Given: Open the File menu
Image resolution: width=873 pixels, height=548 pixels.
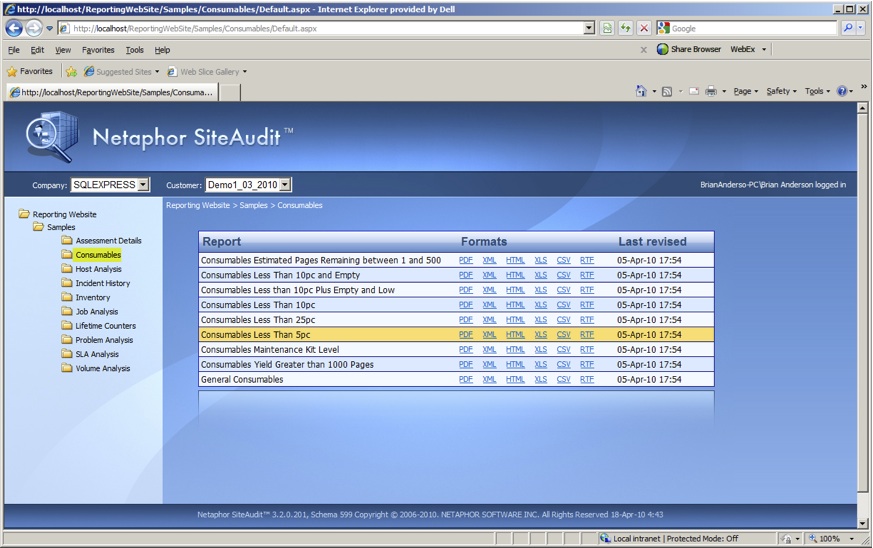Looking at the screenshot, I should (14, 50).
